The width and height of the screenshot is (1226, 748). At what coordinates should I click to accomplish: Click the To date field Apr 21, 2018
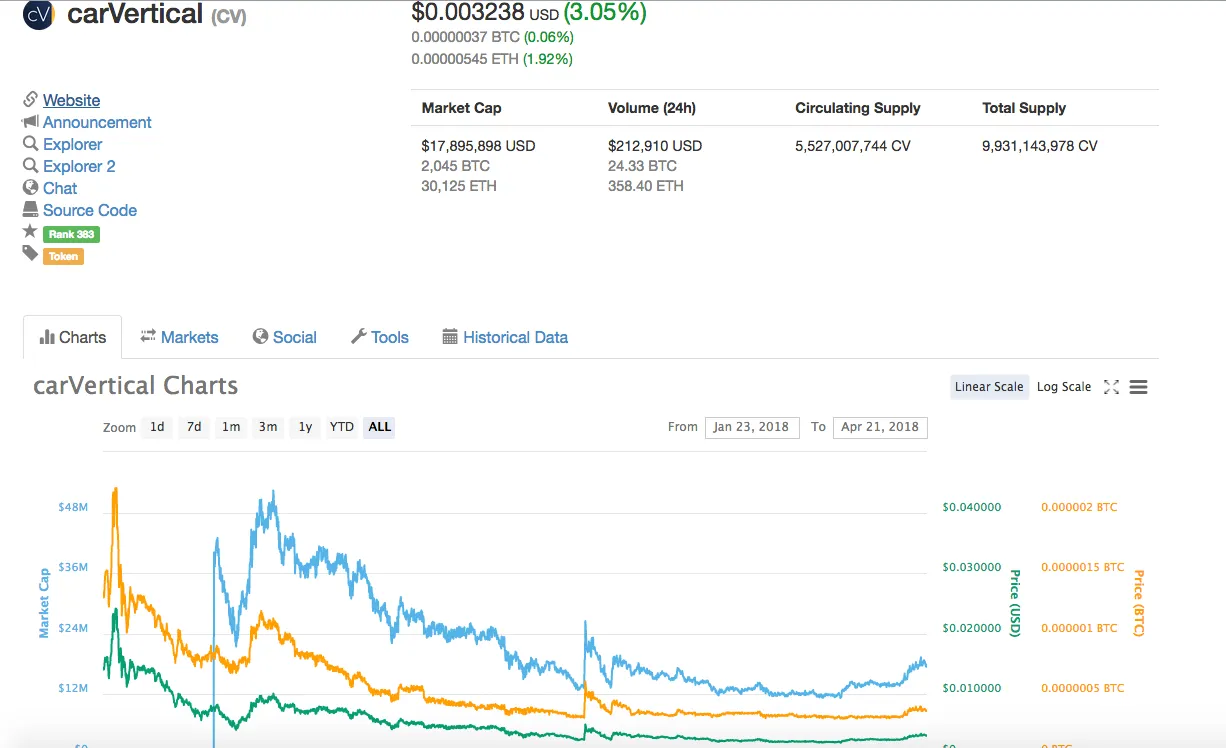(880, 427)
